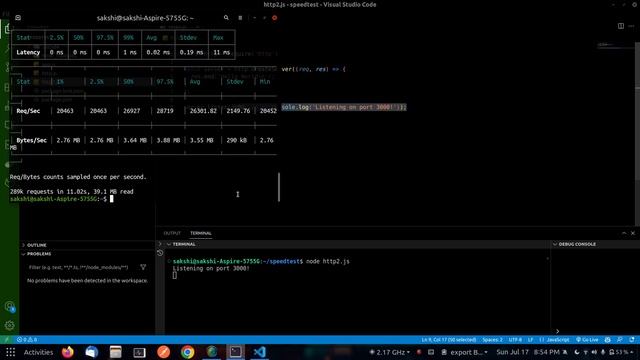Open the System Monitor dock icon
This screenshot has width=640, height=360.
[x=139, y=352]
